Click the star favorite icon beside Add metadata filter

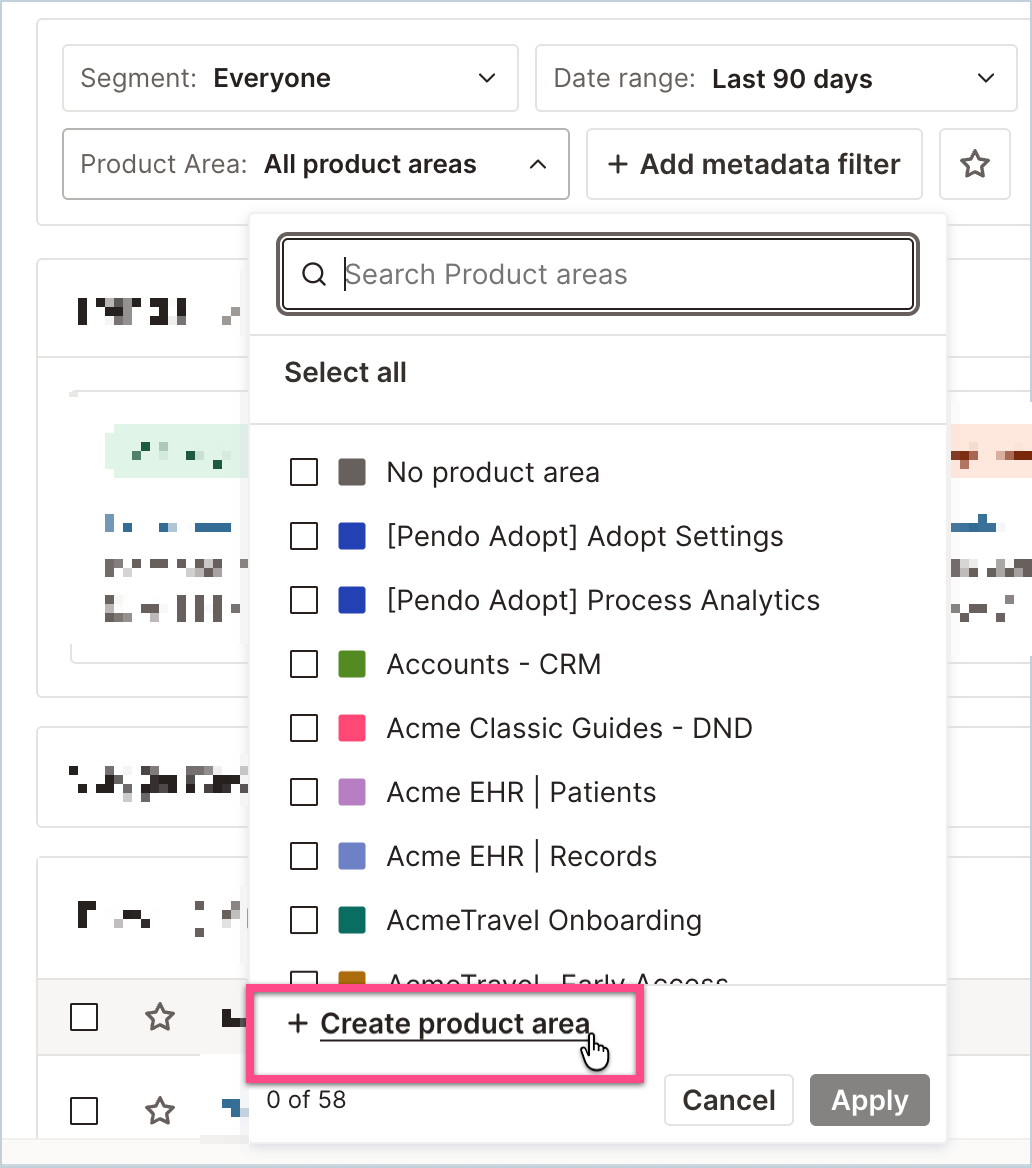coord(975,164)
